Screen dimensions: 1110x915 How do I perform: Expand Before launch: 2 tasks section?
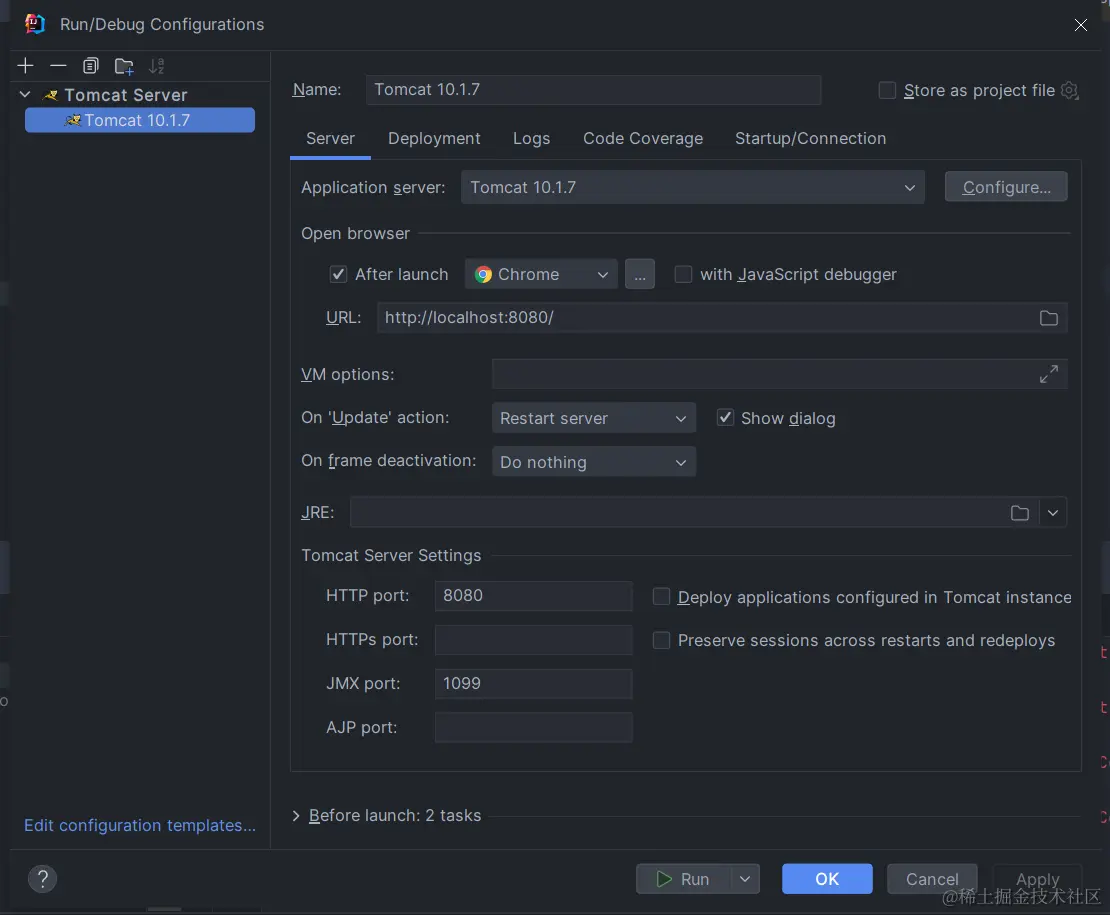point(296,816)
